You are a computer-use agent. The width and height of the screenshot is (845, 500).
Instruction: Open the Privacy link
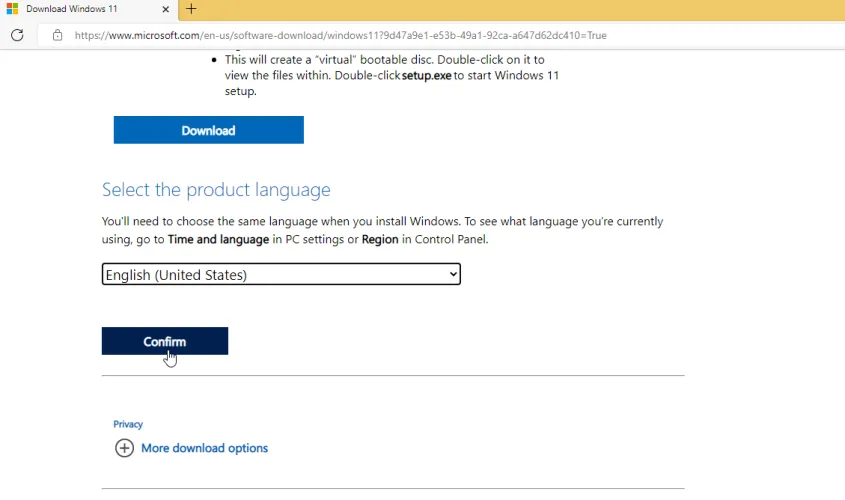(x=128, y=424)
